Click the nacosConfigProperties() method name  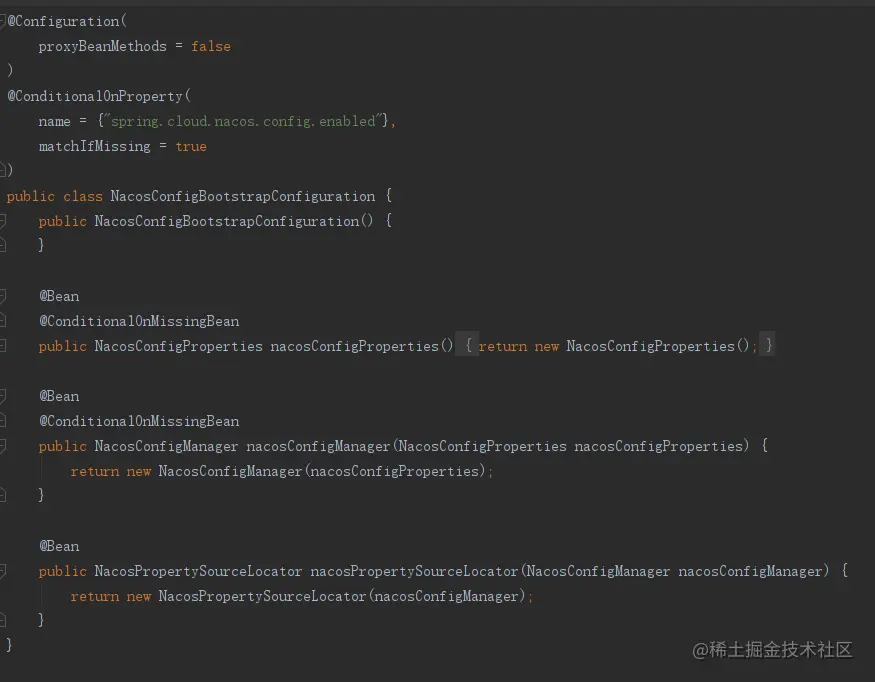pos(354,346)
